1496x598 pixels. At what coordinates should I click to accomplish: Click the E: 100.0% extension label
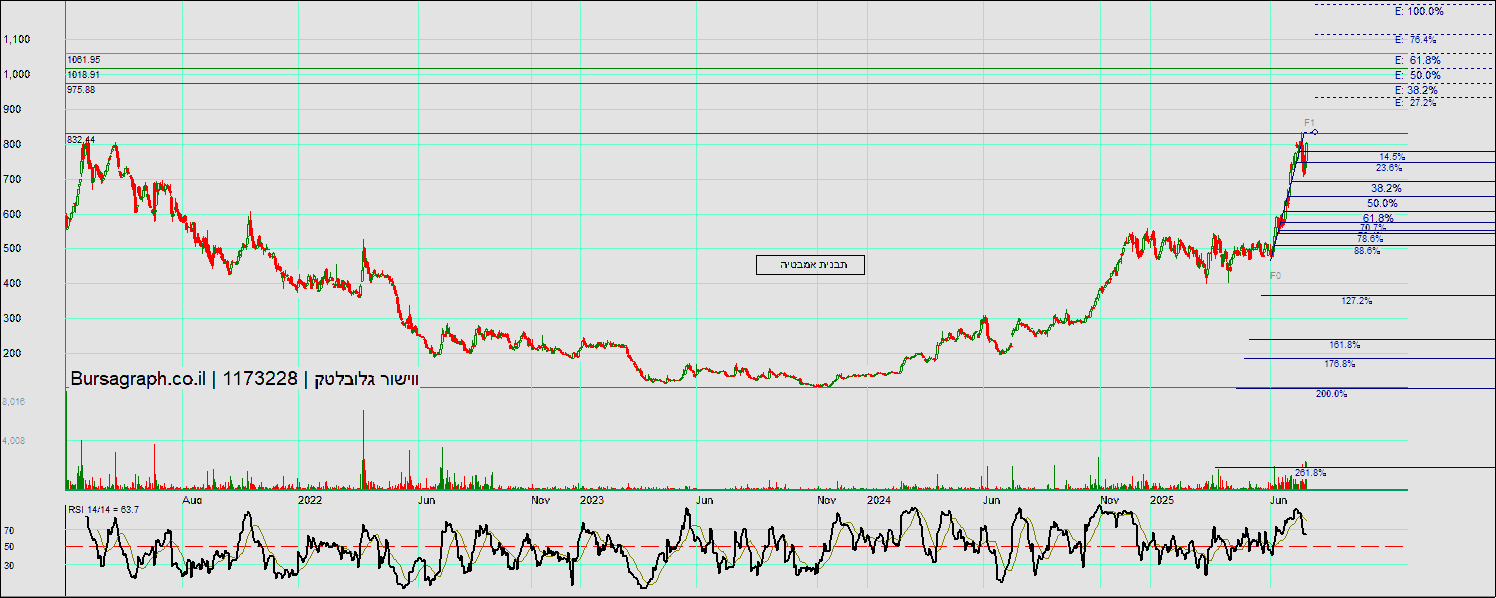tap(1419, 11)
